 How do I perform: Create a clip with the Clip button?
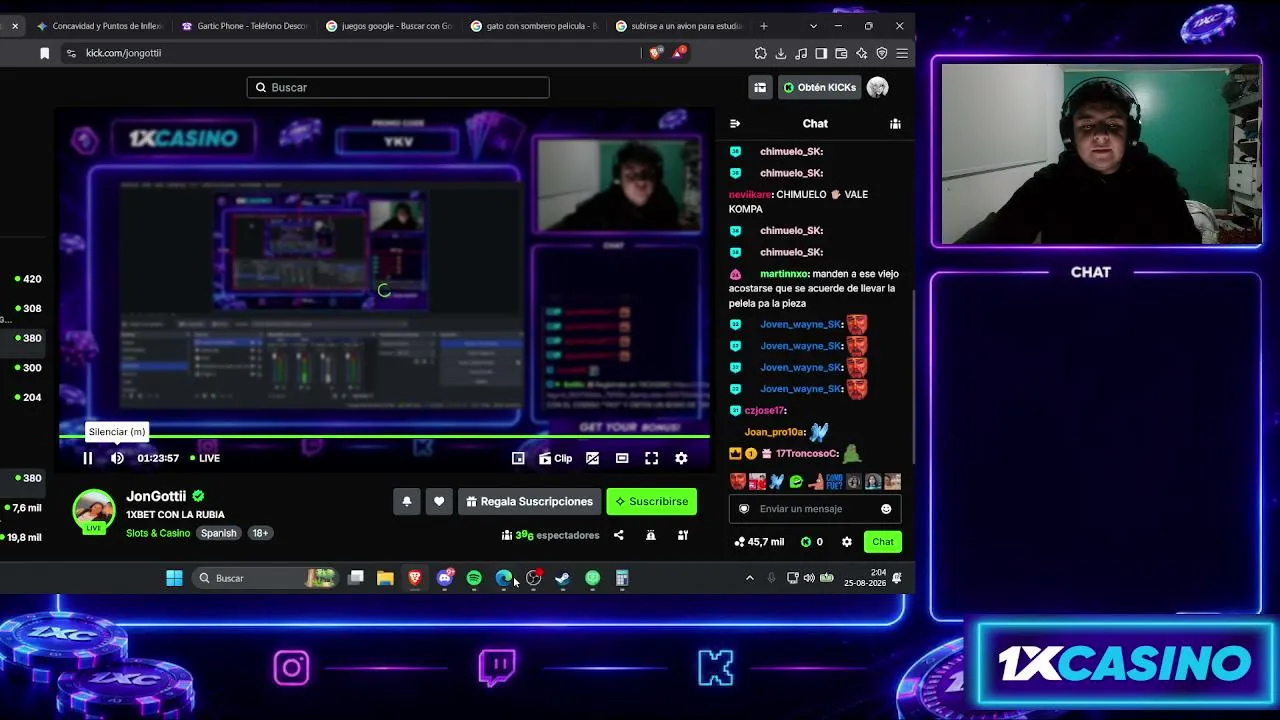tap(555, 458)
